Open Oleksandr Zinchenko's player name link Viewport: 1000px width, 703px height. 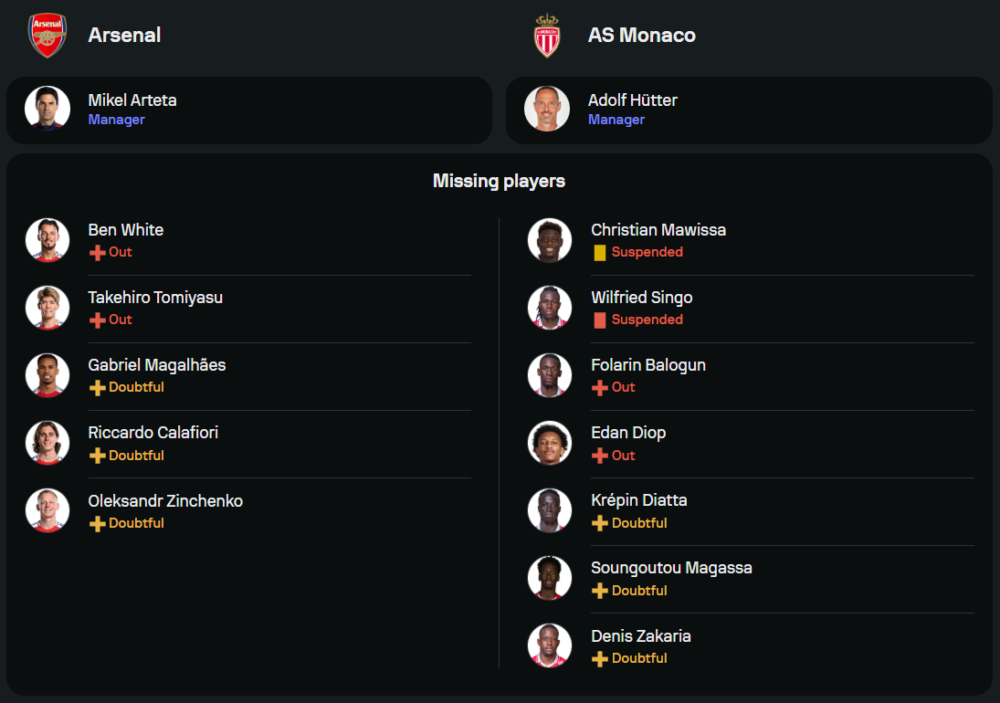tap(165, 501)
